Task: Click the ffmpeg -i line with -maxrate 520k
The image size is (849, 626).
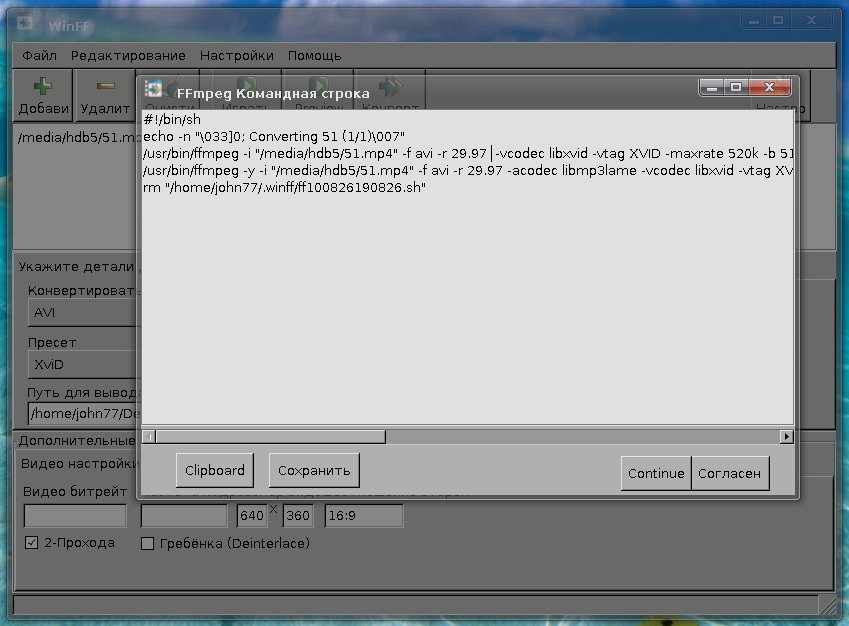Action: click(468, 154)
